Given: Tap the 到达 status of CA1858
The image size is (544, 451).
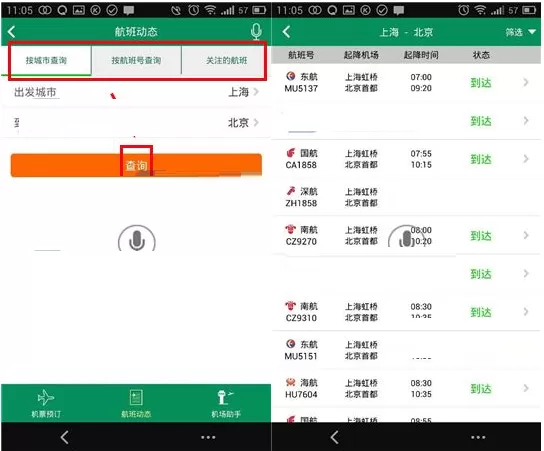Looking at the screenshot, I should click(x=481, y=159).
